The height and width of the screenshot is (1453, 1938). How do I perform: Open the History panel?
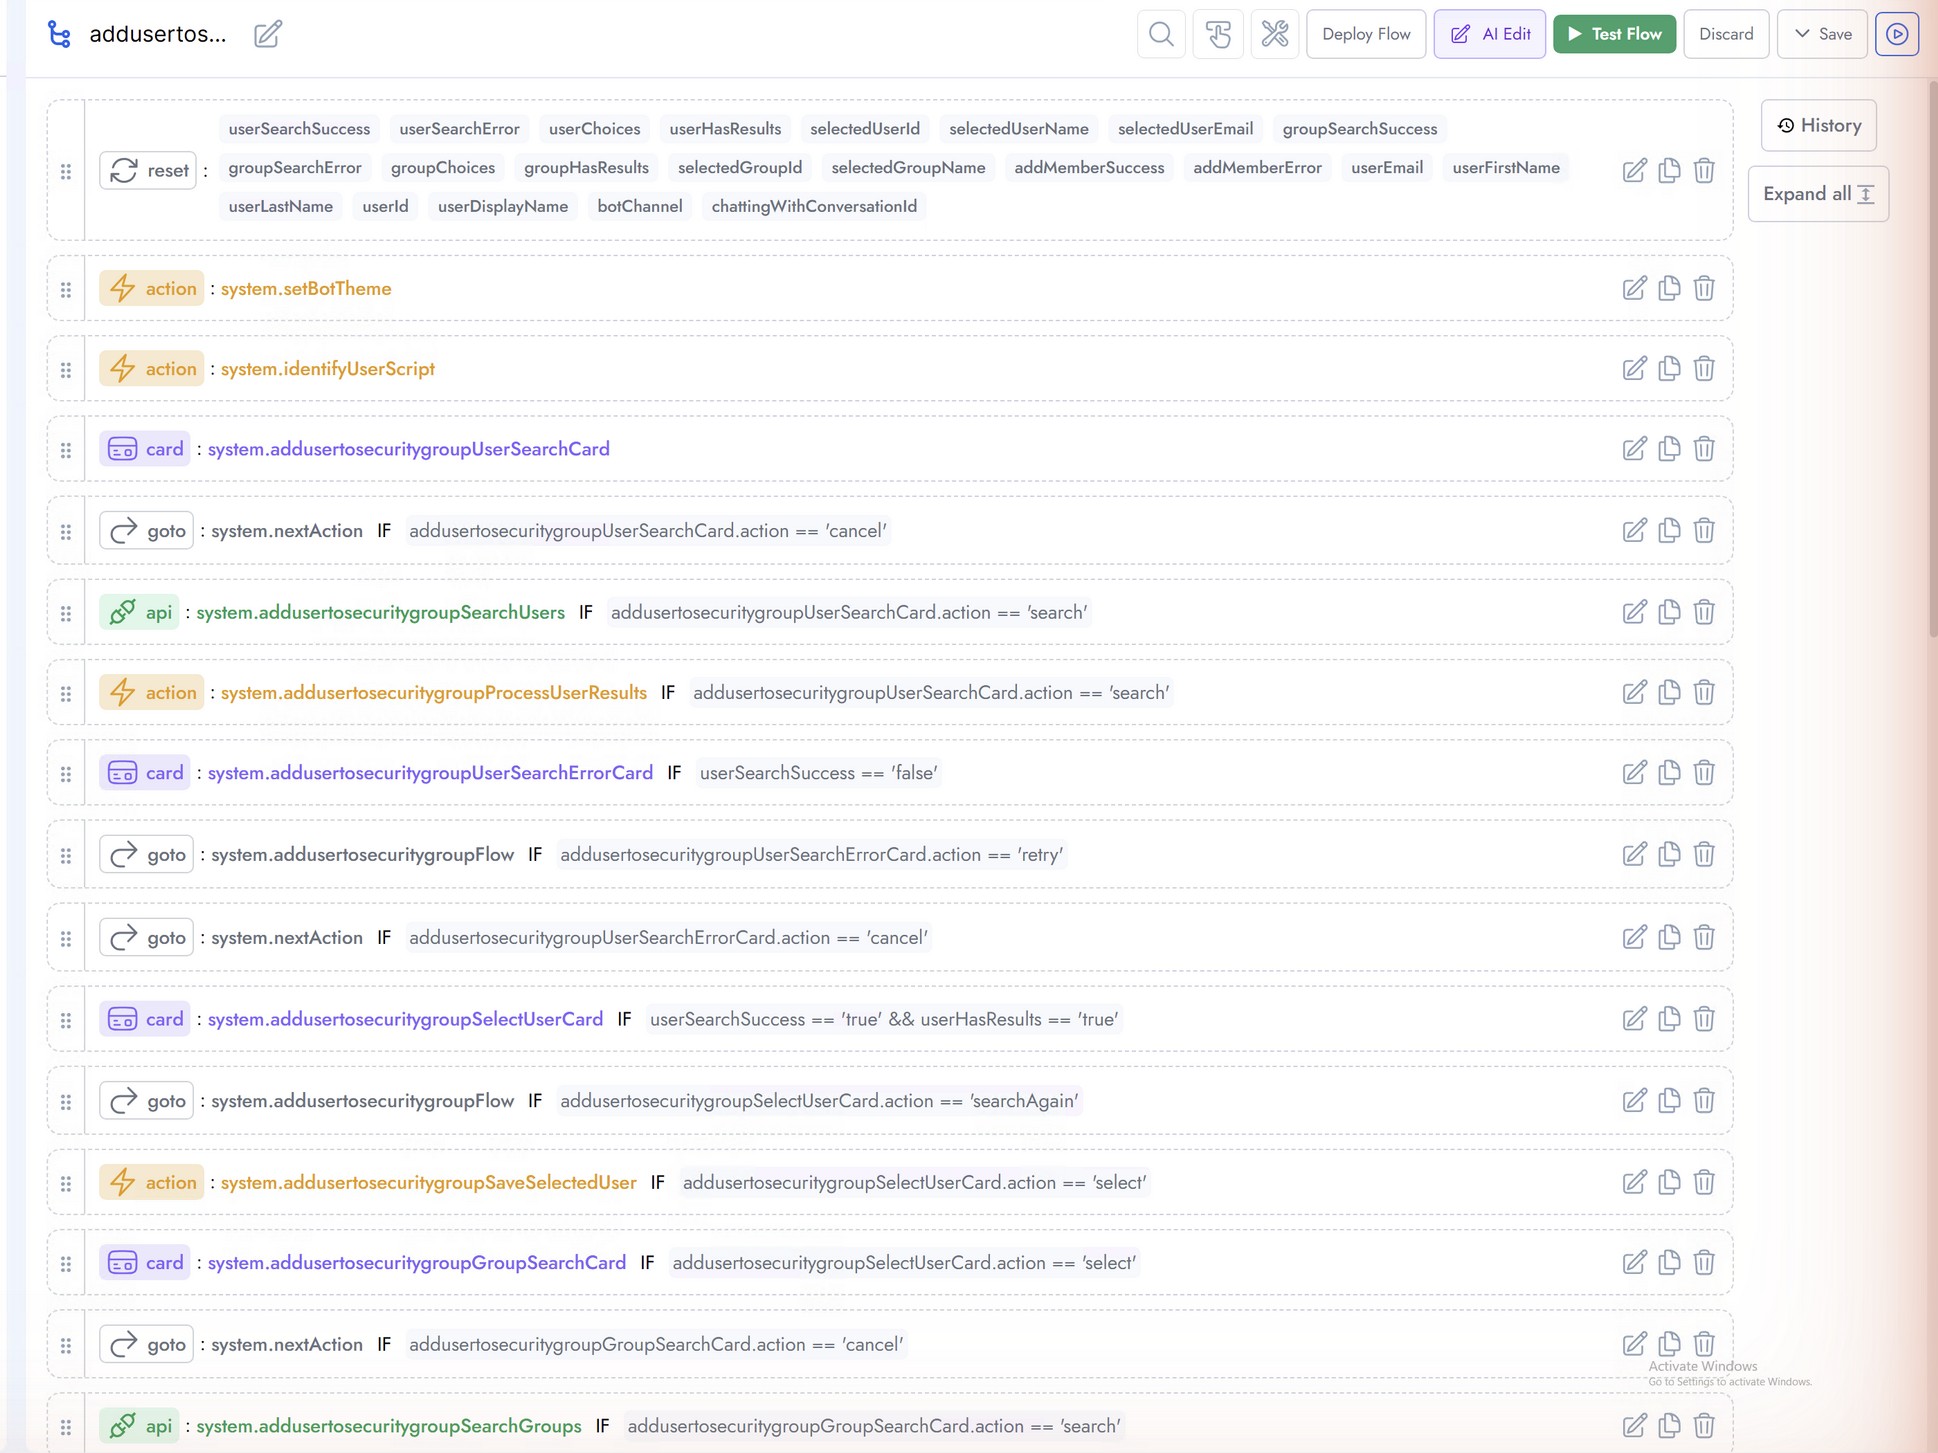tap(1818, 125)
